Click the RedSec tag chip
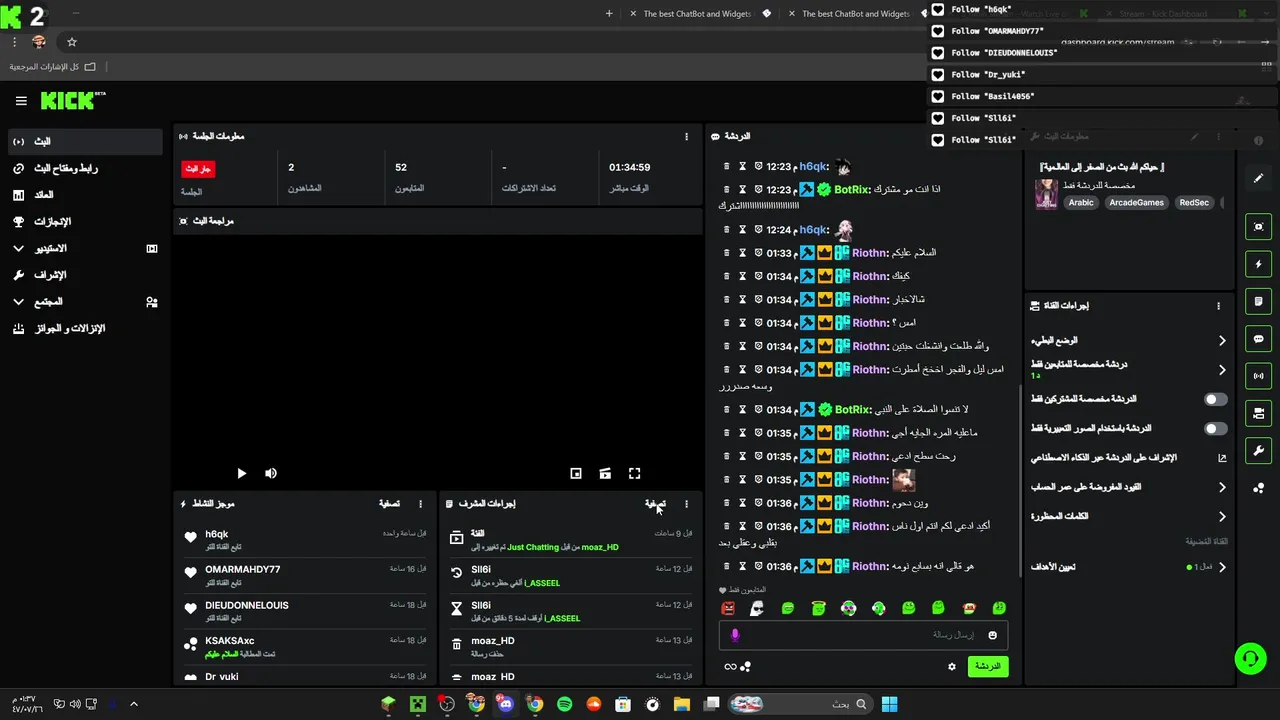Viewport: 1280px width, 720px height. [1194, 202]
